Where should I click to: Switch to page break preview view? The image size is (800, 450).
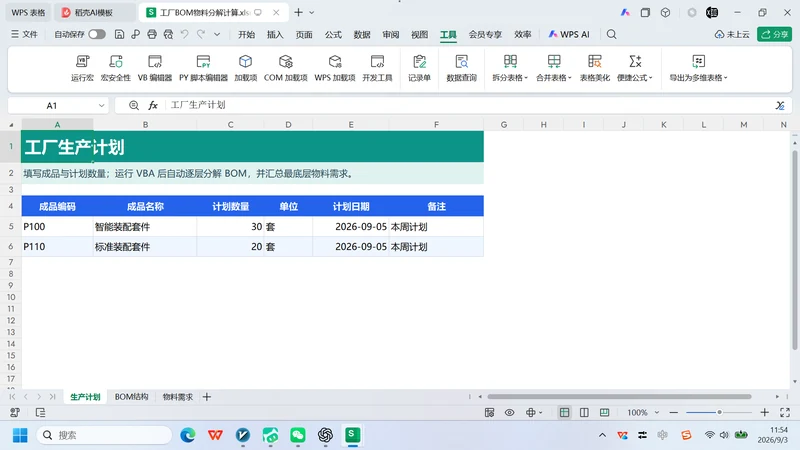584,412
